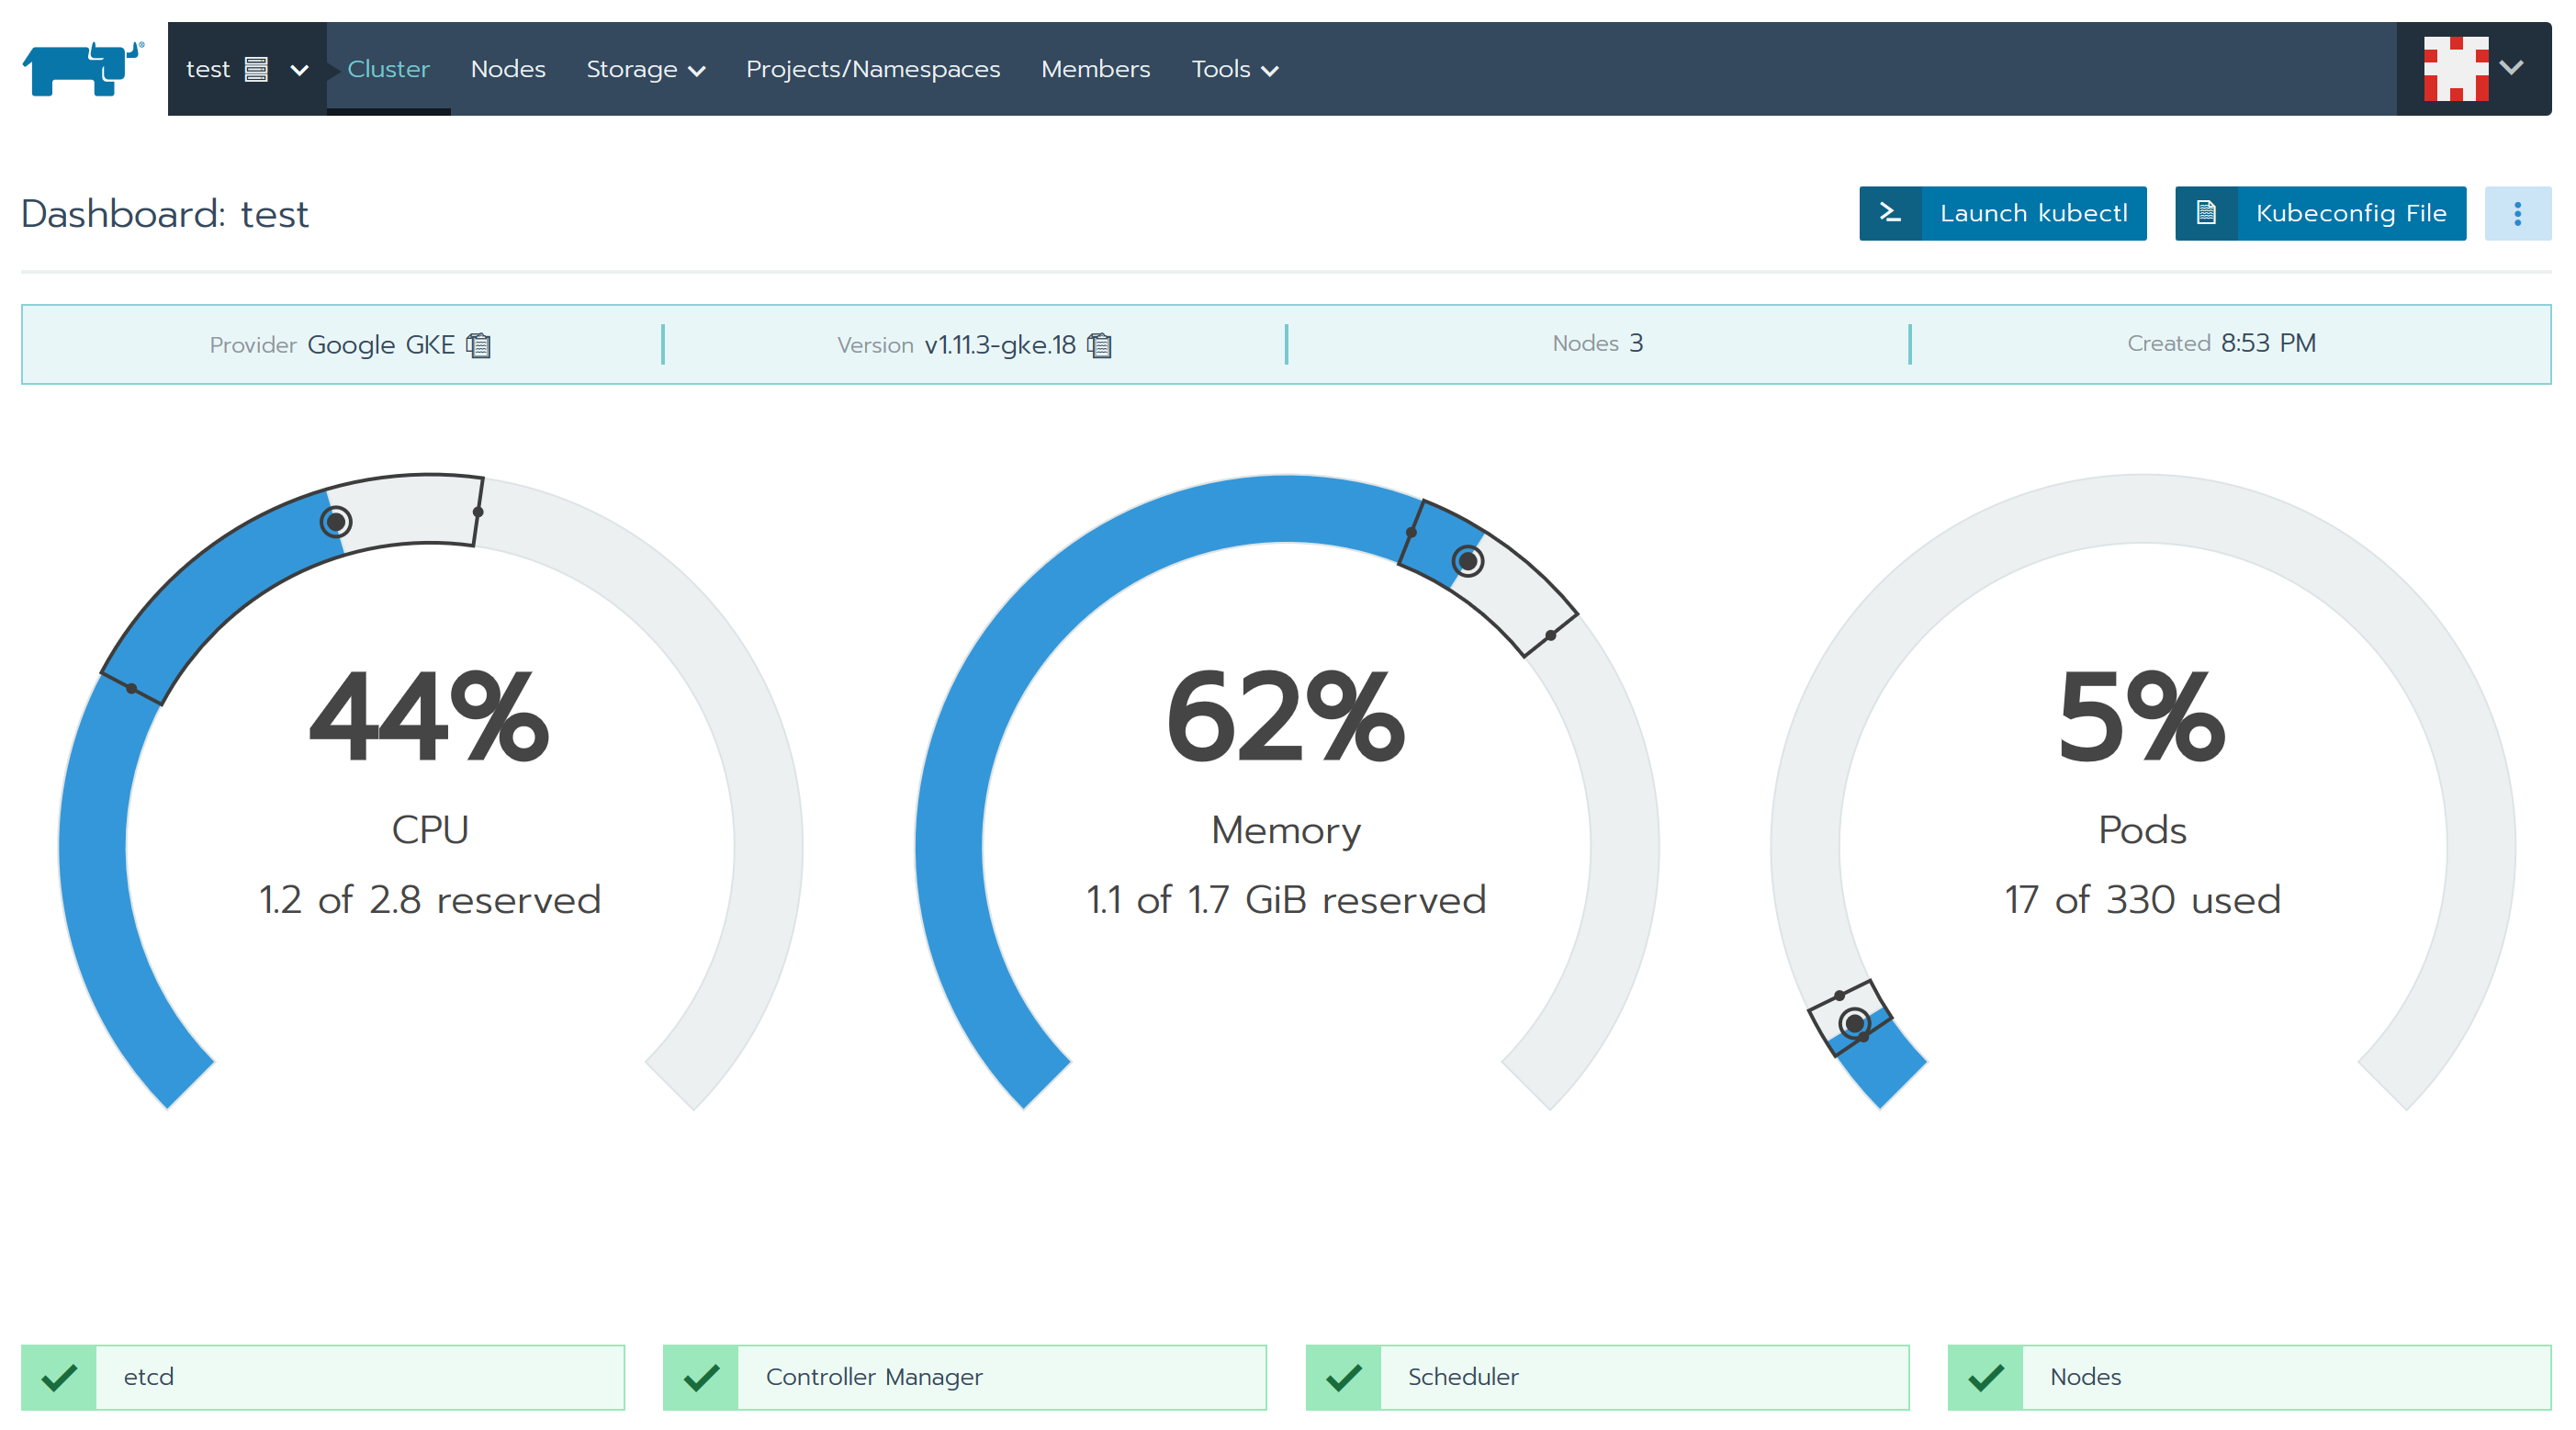Click the Controller Manager checkmark icon

point(701,1377)
